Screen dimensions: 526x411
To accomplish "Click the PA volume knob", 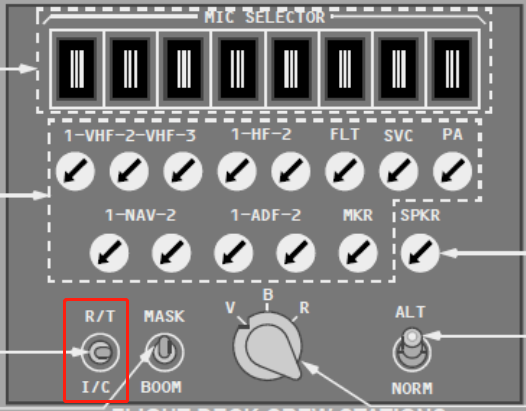I will (x=453, y=171).
